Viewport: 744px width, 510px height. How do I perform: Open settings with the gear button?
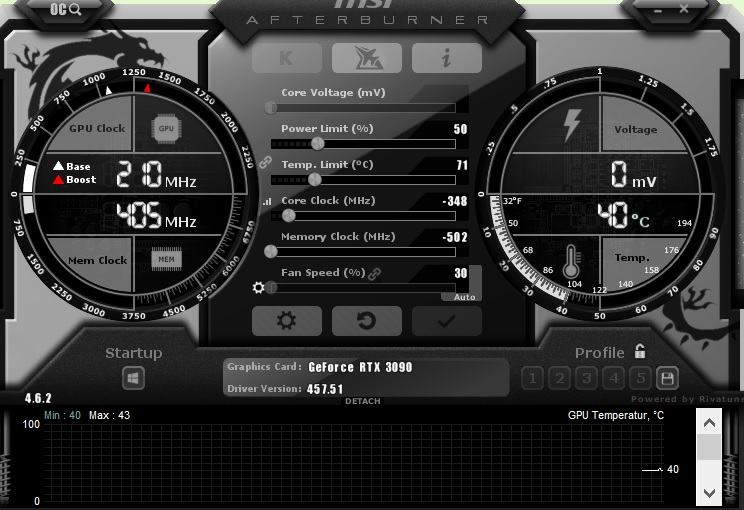tap(287, 321)
